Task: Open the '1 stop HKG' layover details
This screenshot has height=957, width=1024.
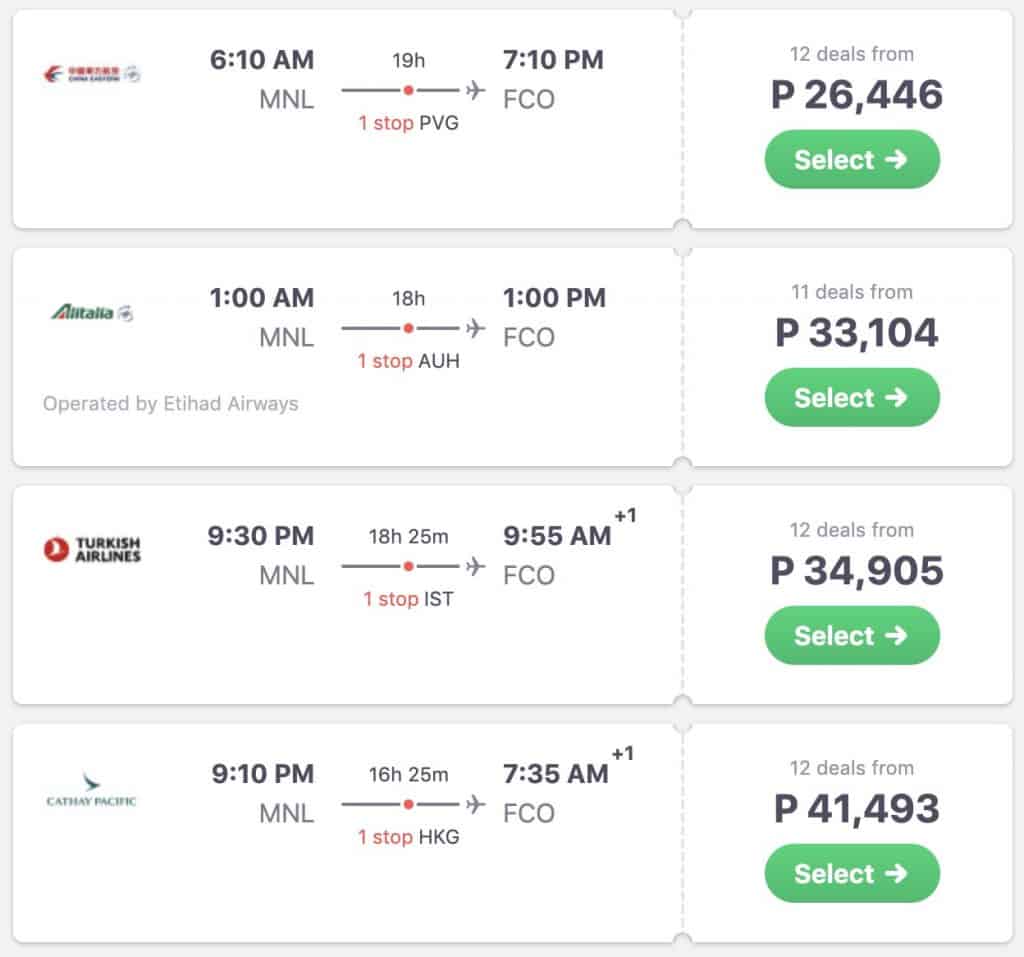Action: pos(408,837)
